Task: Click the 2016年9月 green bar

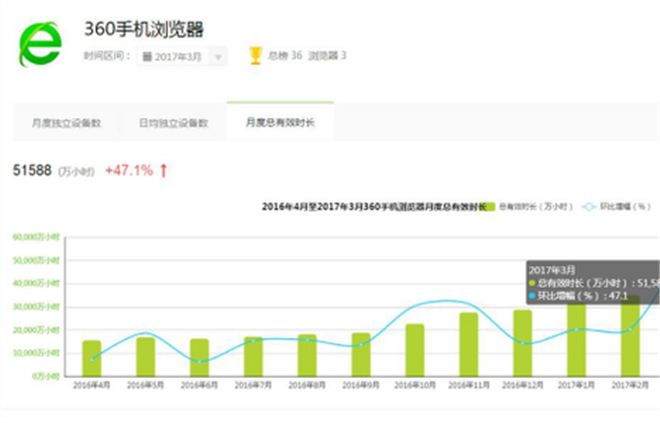Action: 361,354
